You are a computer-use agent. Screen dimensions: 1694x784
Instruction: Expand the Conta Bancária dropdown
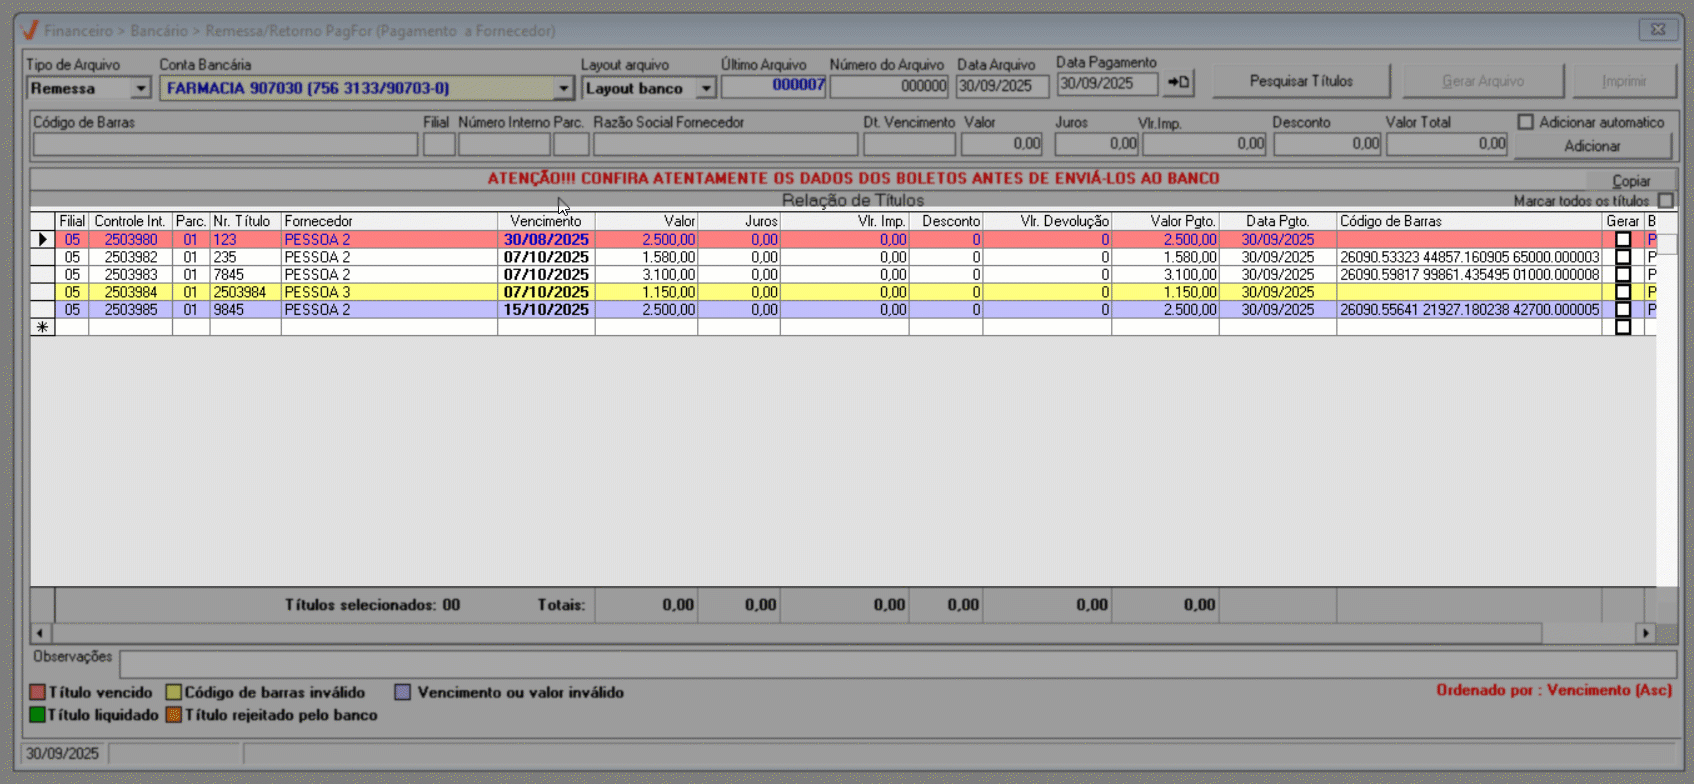(x=563, y=89)
